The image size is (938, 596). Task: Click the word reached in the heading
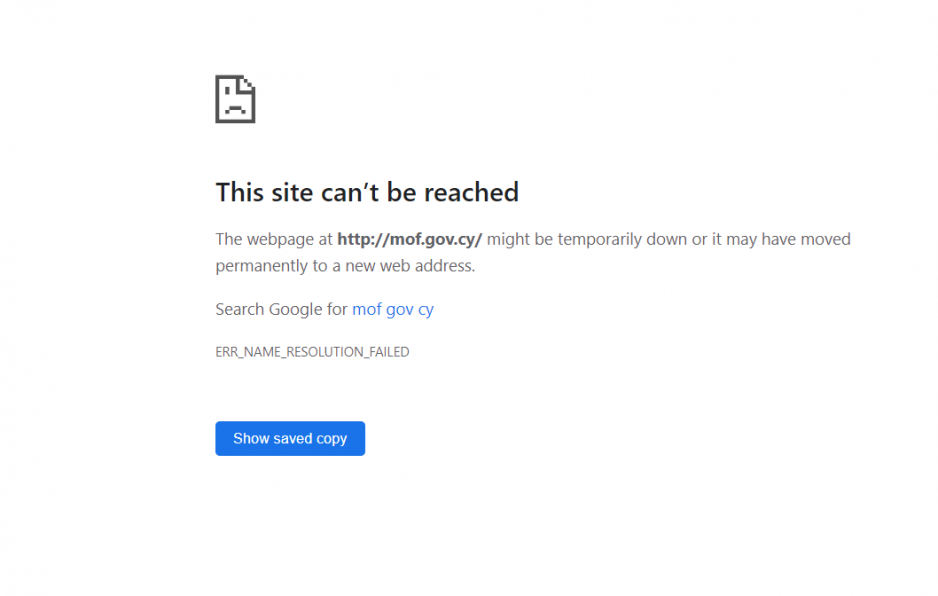(x=471, y=193)
